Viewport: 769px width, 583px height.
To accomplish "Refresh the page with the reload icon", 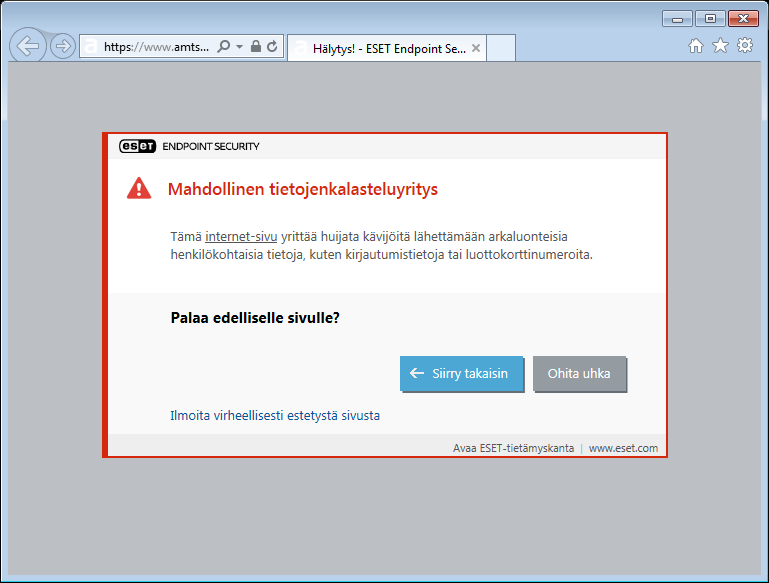I will coord(272,46).
